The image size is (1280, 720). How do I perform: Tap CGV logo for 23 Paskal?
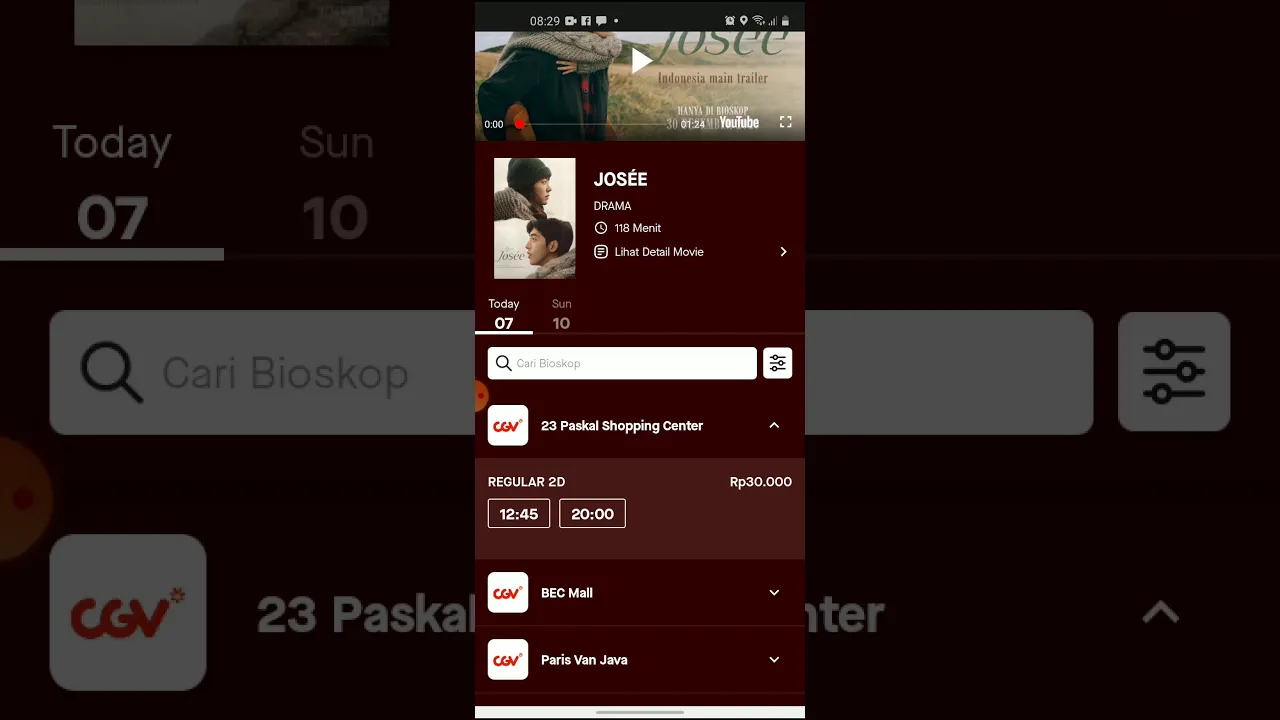point(508,425)
